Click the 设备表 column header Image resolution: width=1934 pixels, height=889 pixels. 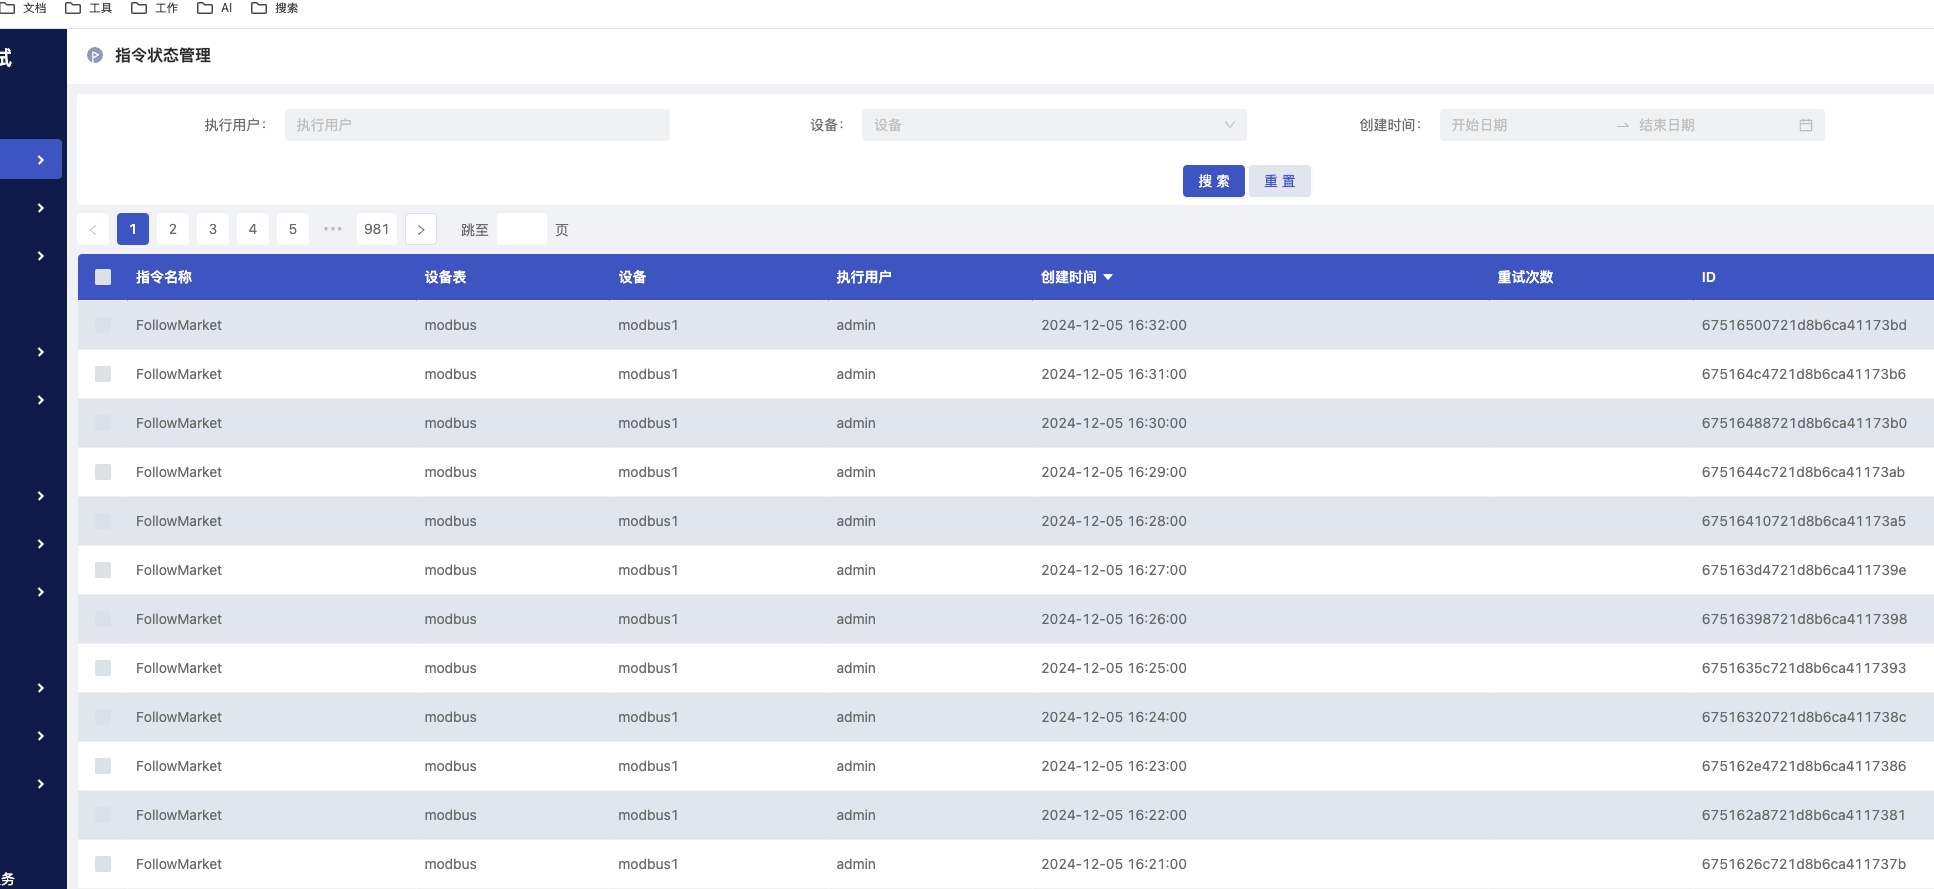point(445,277)
